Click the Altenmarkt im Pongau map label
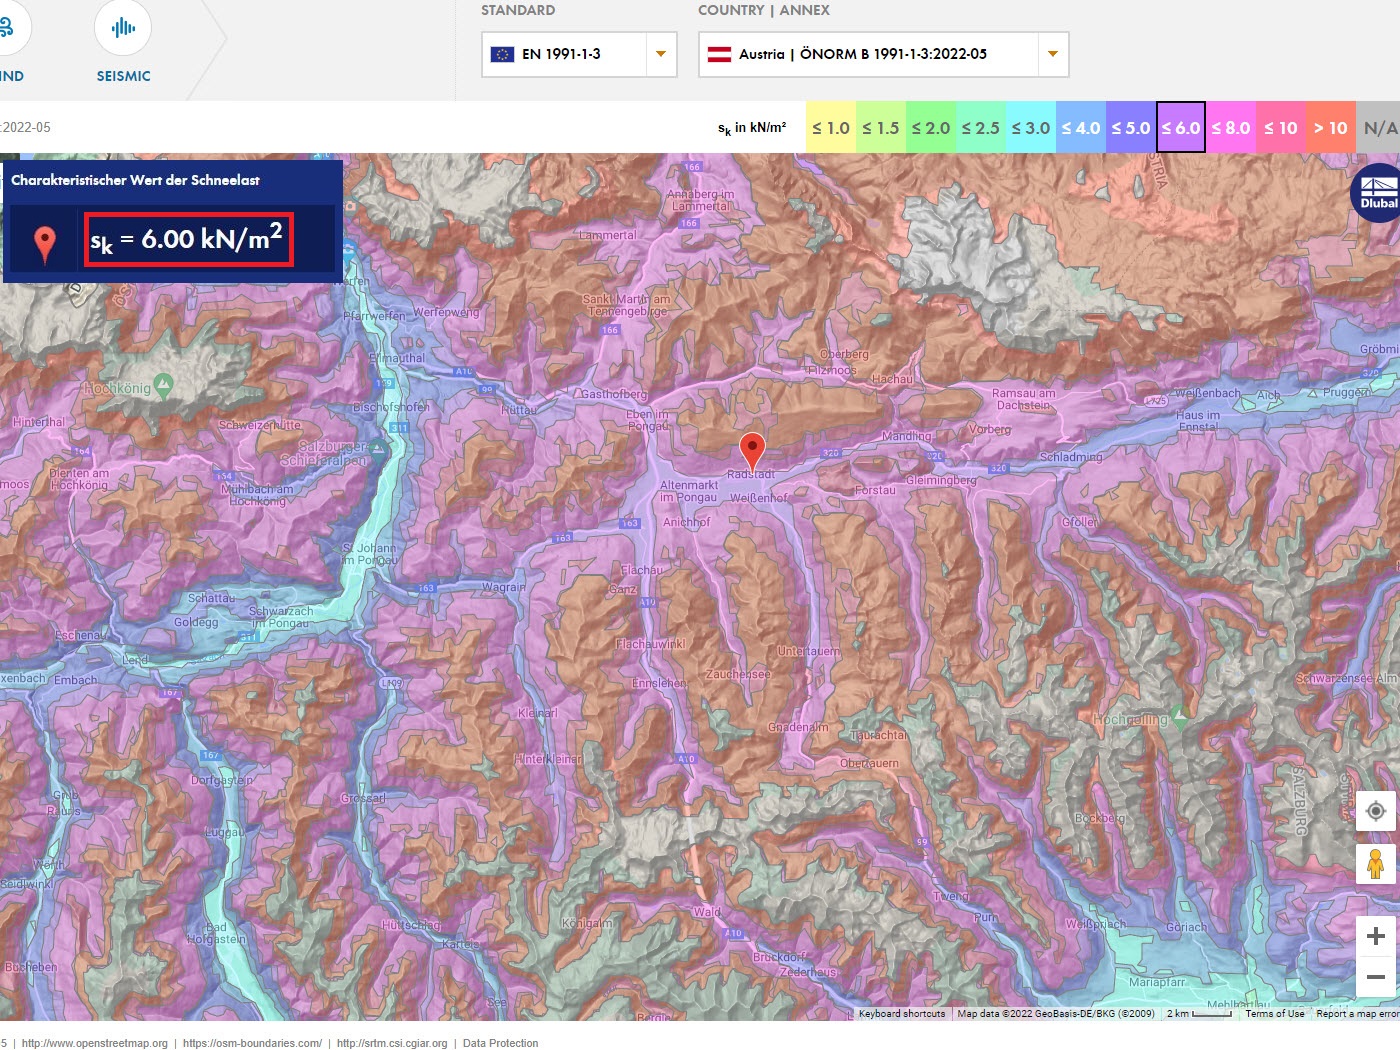The height and width of the screenshot is (1050, 1400). [689, 491]
